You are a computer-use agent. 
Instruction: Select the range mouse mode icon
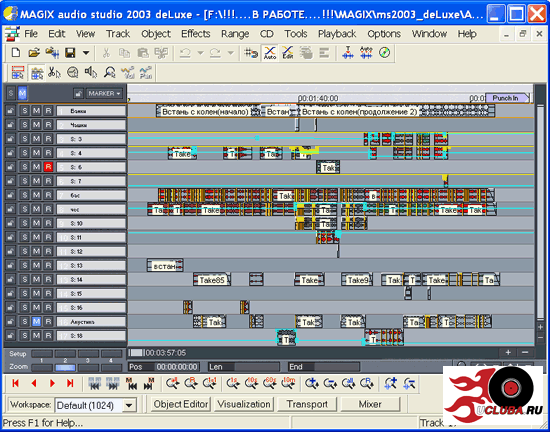tap(18, 73)
